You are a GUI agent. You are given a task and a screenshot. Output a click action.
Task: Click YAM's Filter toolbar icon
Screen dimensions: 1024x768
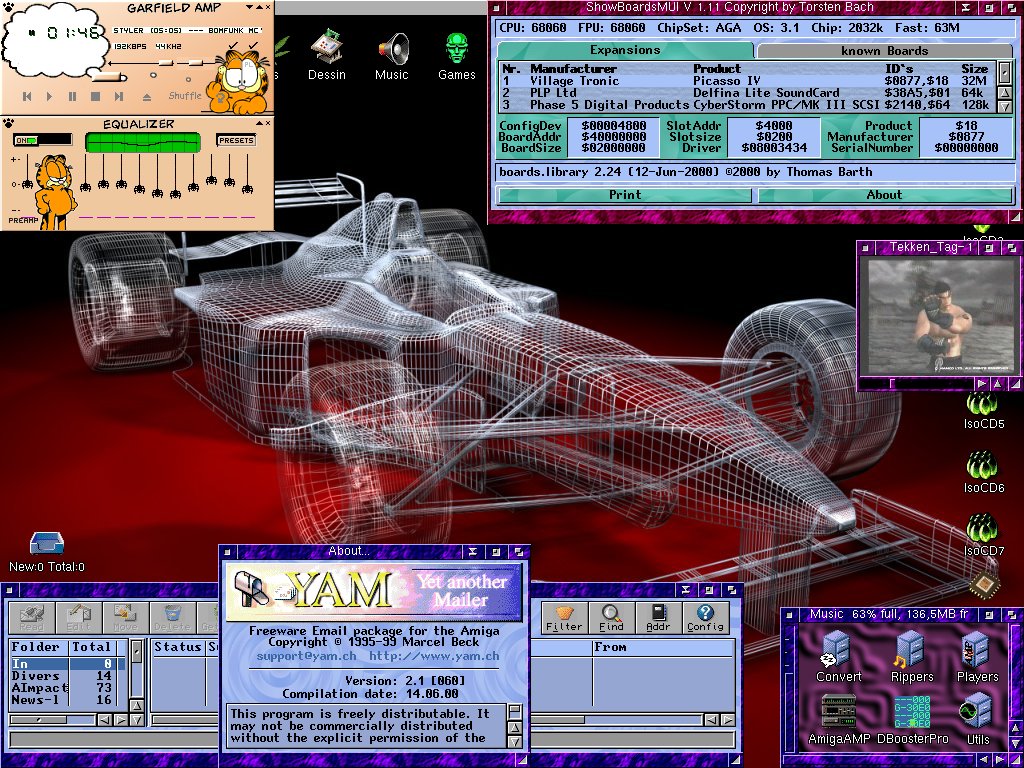pyautogui.click(x=566, y=618)
